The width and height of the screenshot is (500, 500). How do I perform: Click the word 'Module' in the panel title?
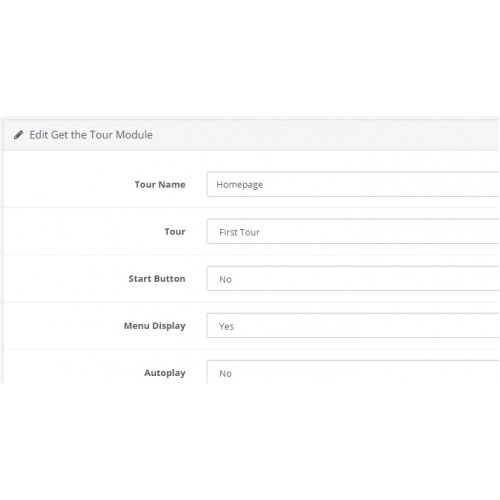pos(134,135)
